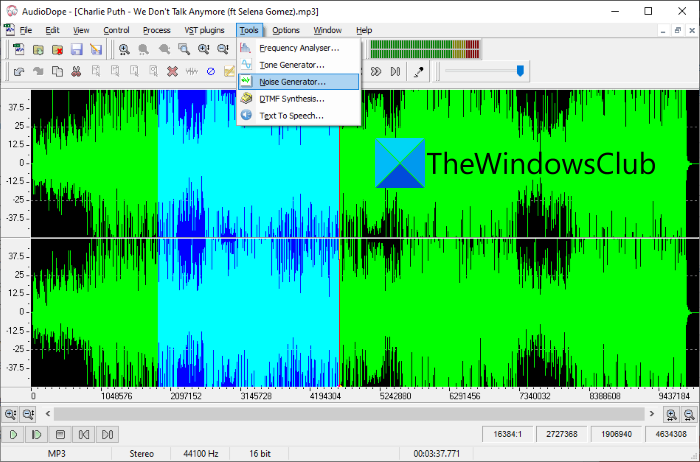
Task: Click the save-as floppy icon with pencil
Action: pos(96,49)
